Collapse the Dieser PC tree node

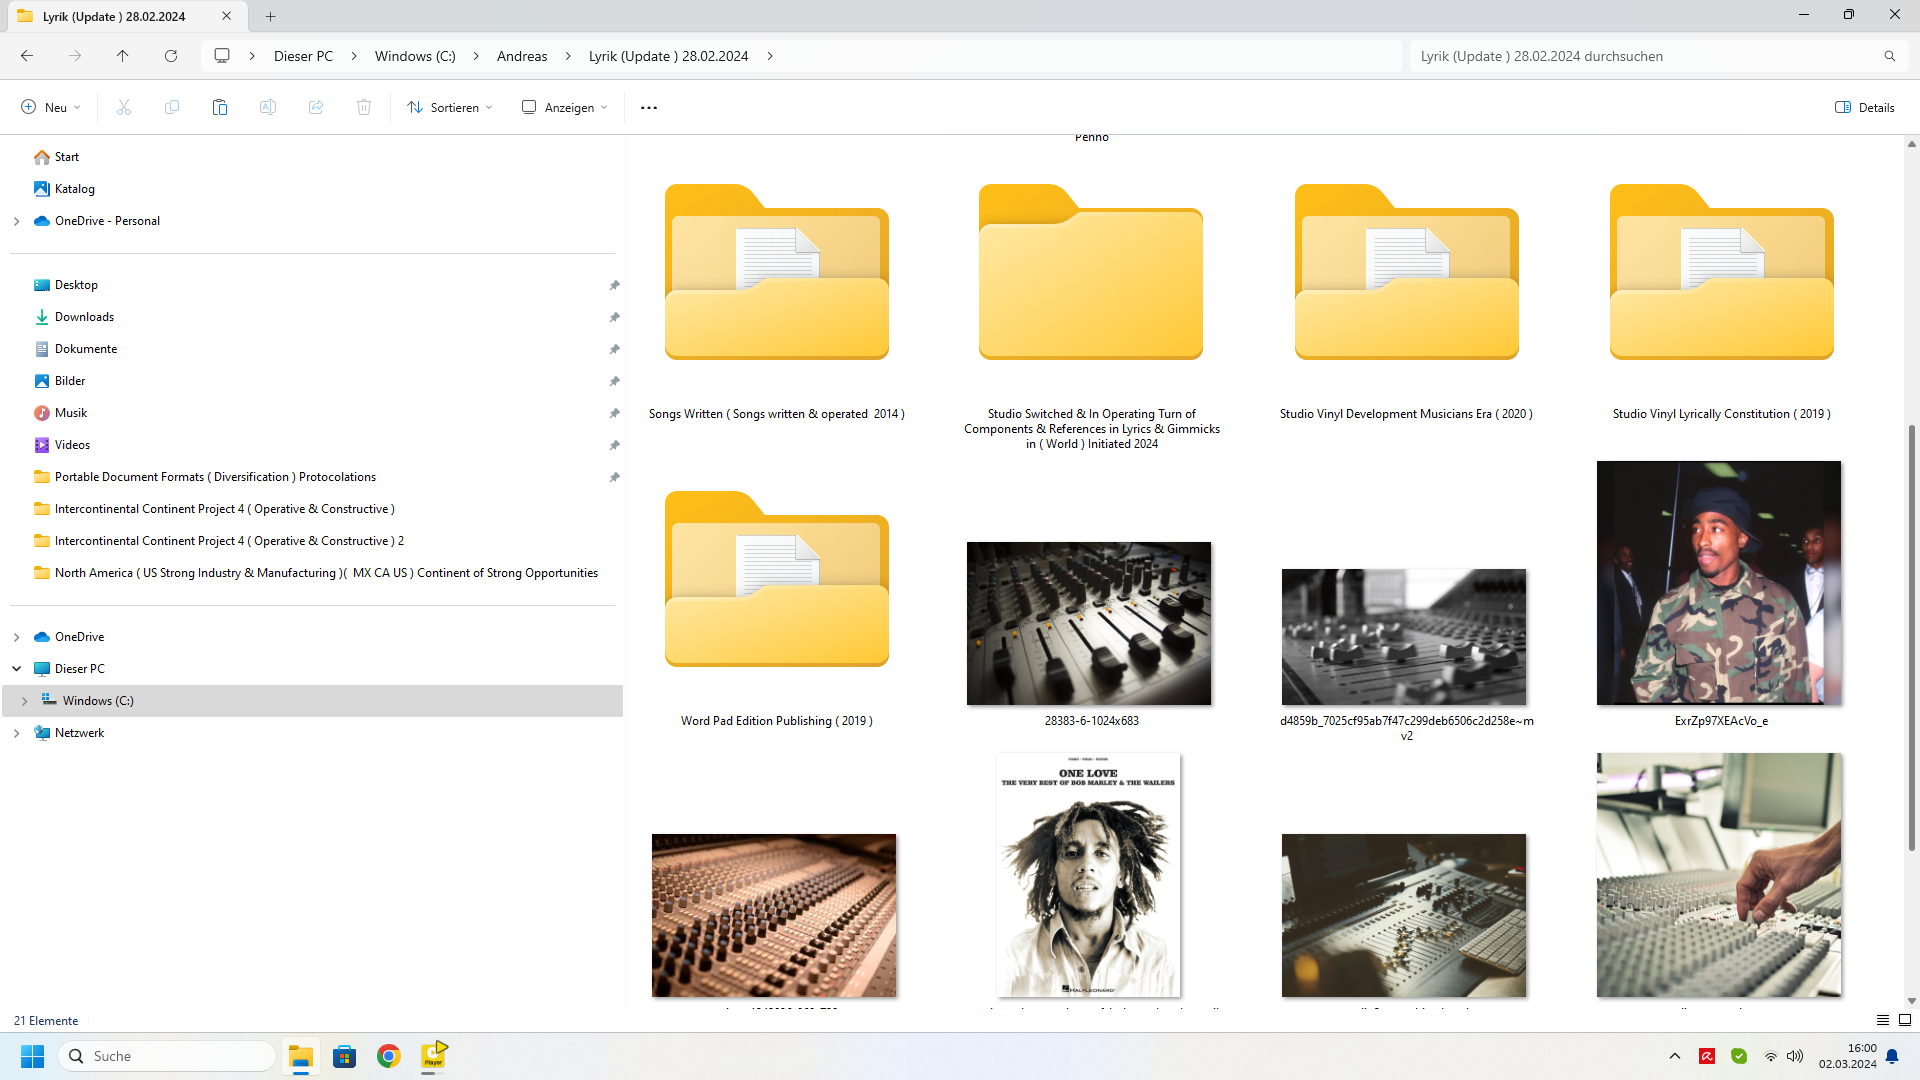coord(17,669)
